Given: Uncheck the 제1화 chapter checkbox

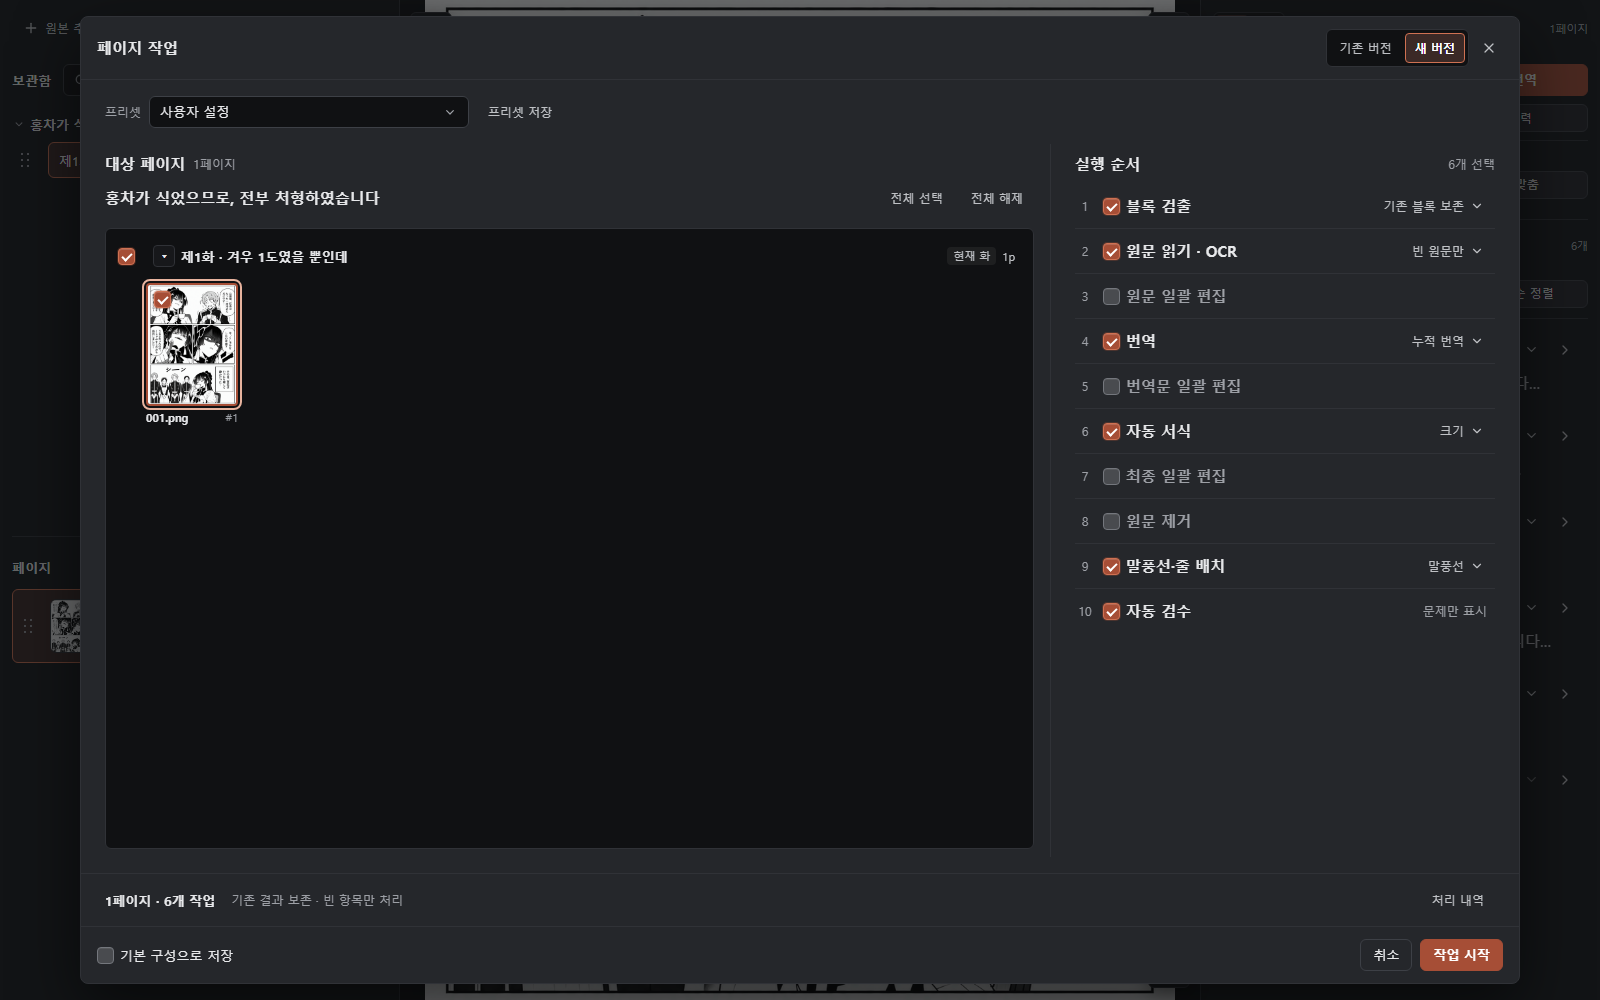Looking at the screenshot, I should coord(126,257).
